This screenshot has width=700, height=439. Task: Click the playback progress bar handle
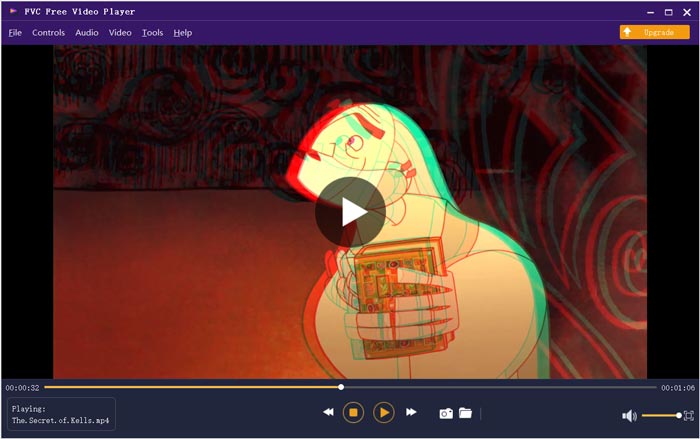click(x=341, y=387)
